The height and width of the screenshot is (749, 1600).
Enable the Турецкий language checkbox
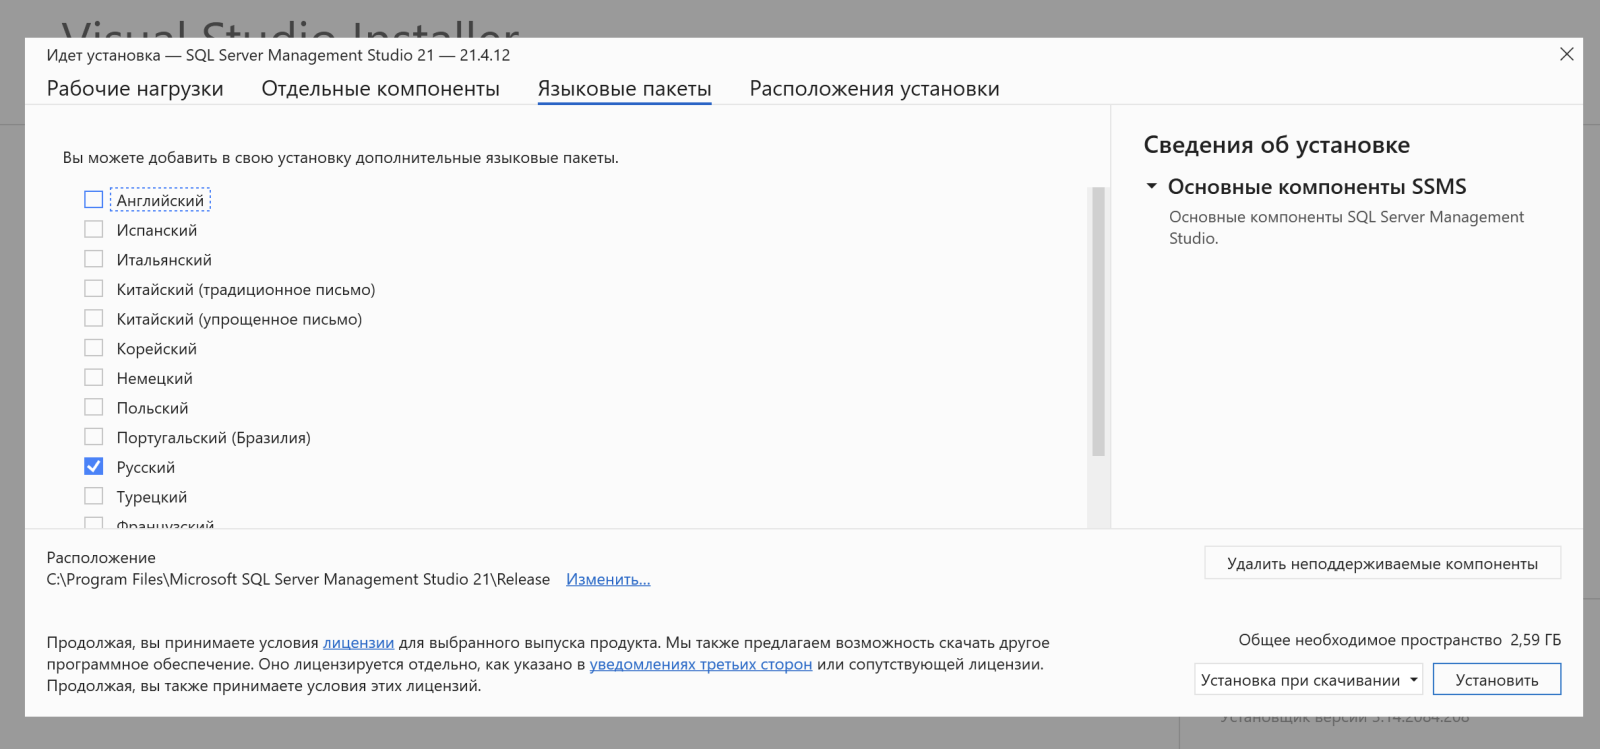pos(94,496)
